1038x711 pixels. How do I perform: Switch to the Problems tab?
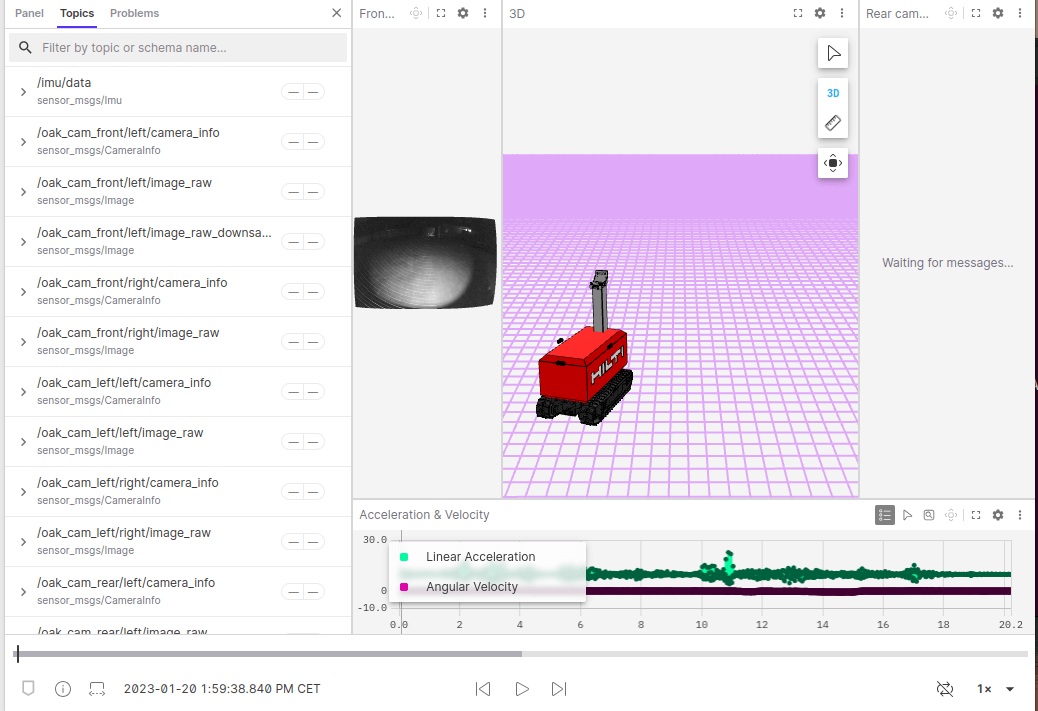[134, 13]
